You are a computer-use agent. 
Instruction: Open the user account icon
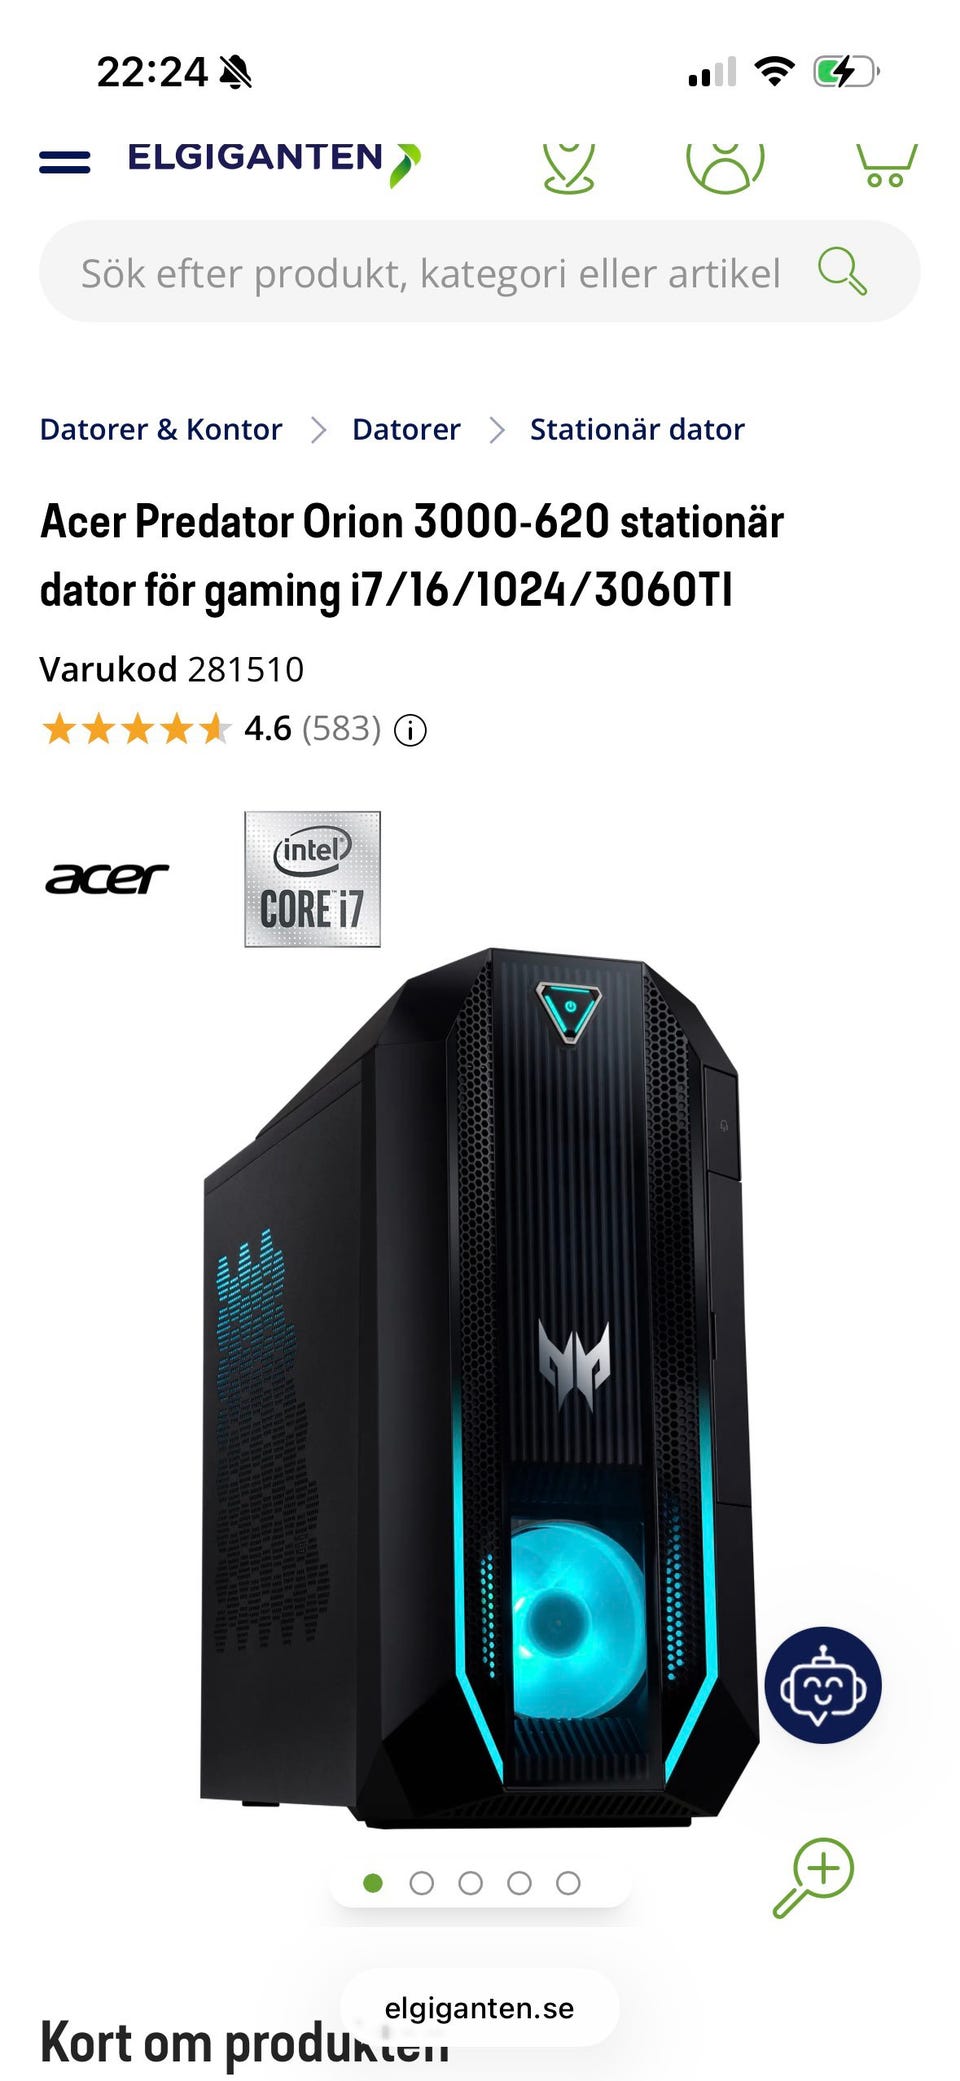click(x=725, y=167)
